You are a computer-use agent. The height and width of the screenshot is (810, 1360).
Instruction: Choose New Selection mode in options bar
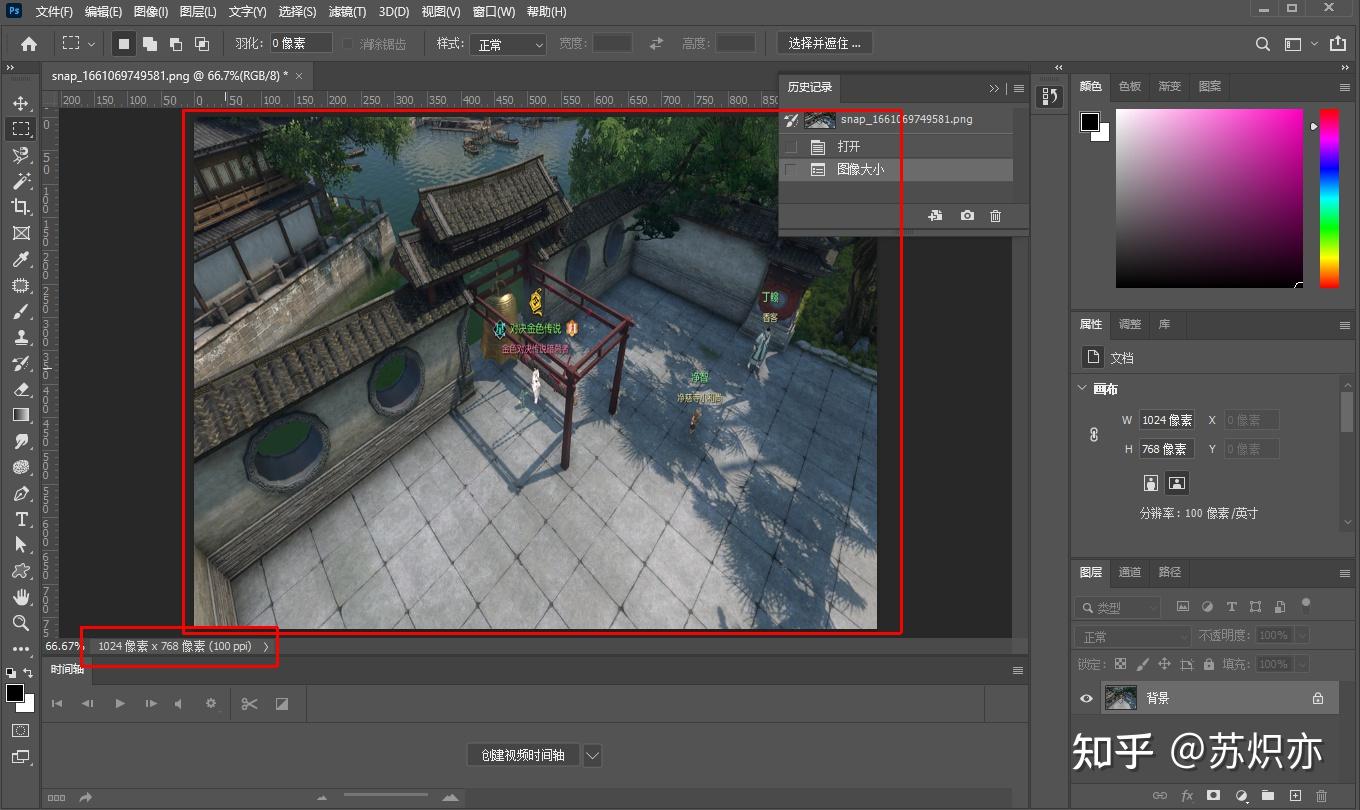(124, 44)
